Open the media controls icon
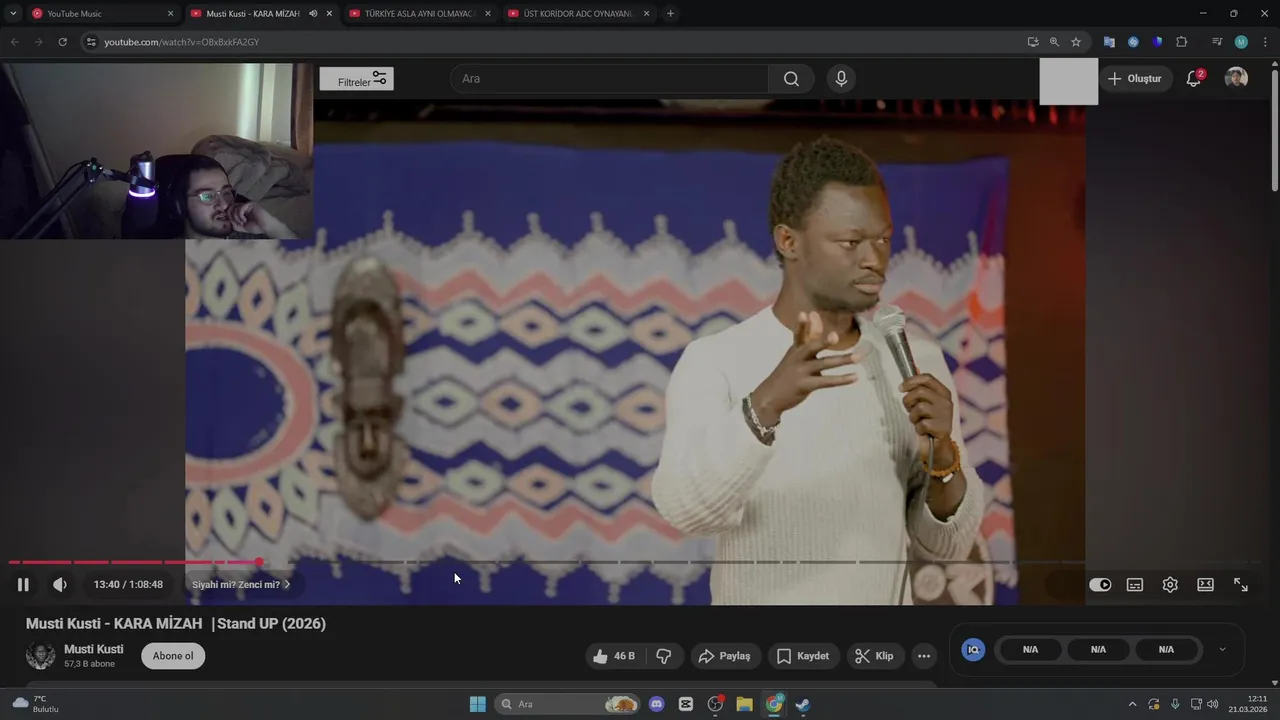The image size is (1280, 720). [x=1217, y=42]
